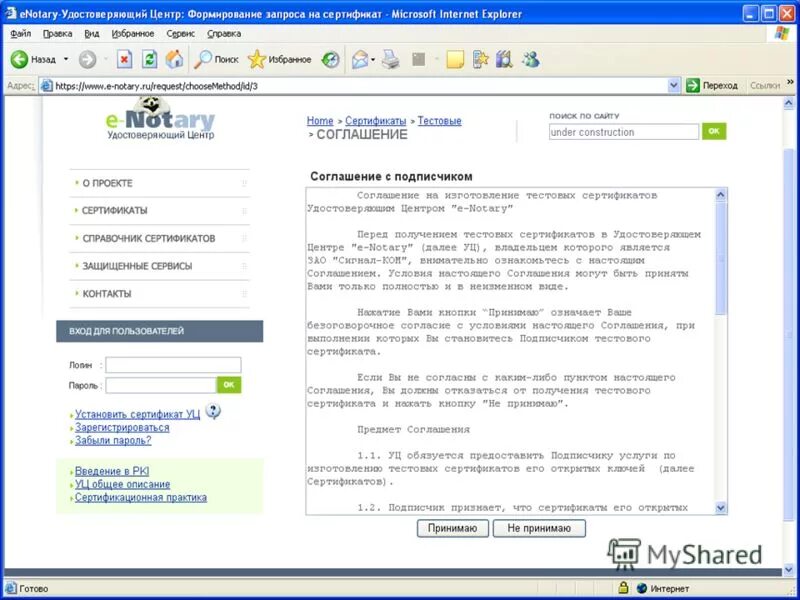The height and width of the screenshot is (600, 800).
Task: Click the Принимаю button
Action: coord(453,528)
